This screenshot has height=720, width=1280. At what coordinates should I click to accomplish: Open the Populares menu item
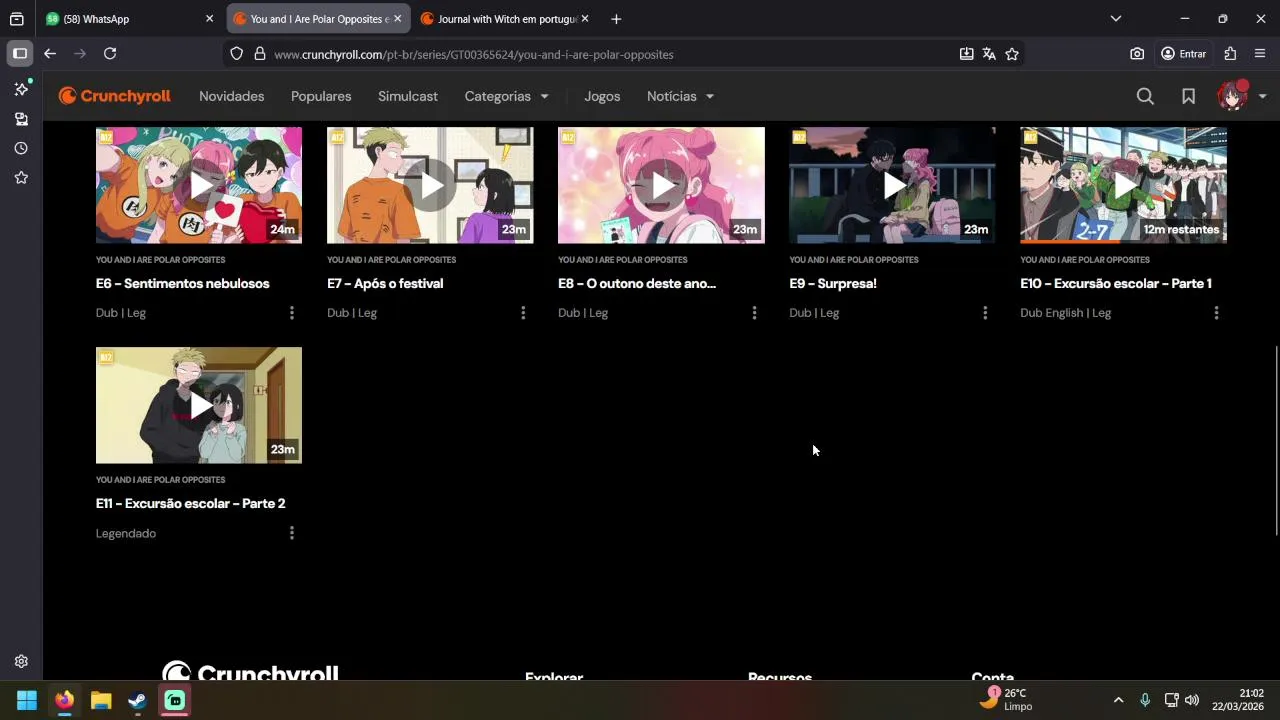pos(321,96)
